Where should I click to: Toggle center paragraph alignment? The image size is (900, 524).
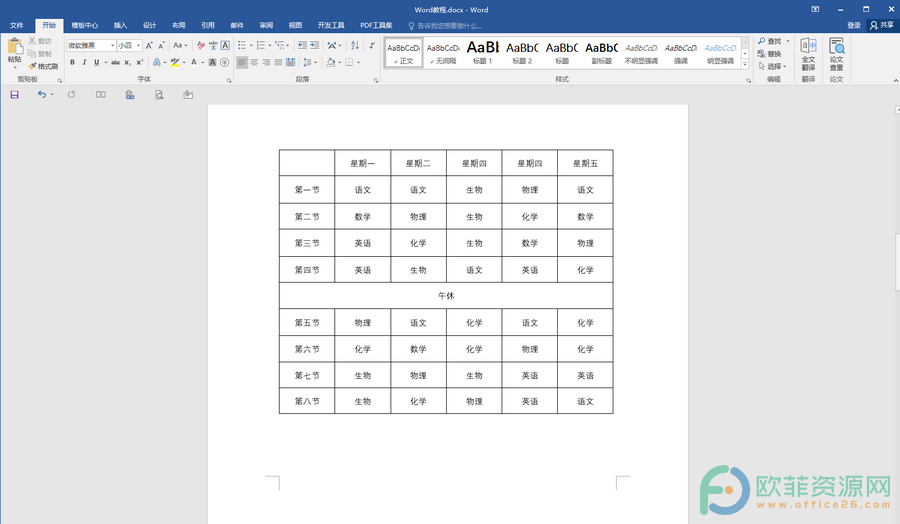coord(254,62)
